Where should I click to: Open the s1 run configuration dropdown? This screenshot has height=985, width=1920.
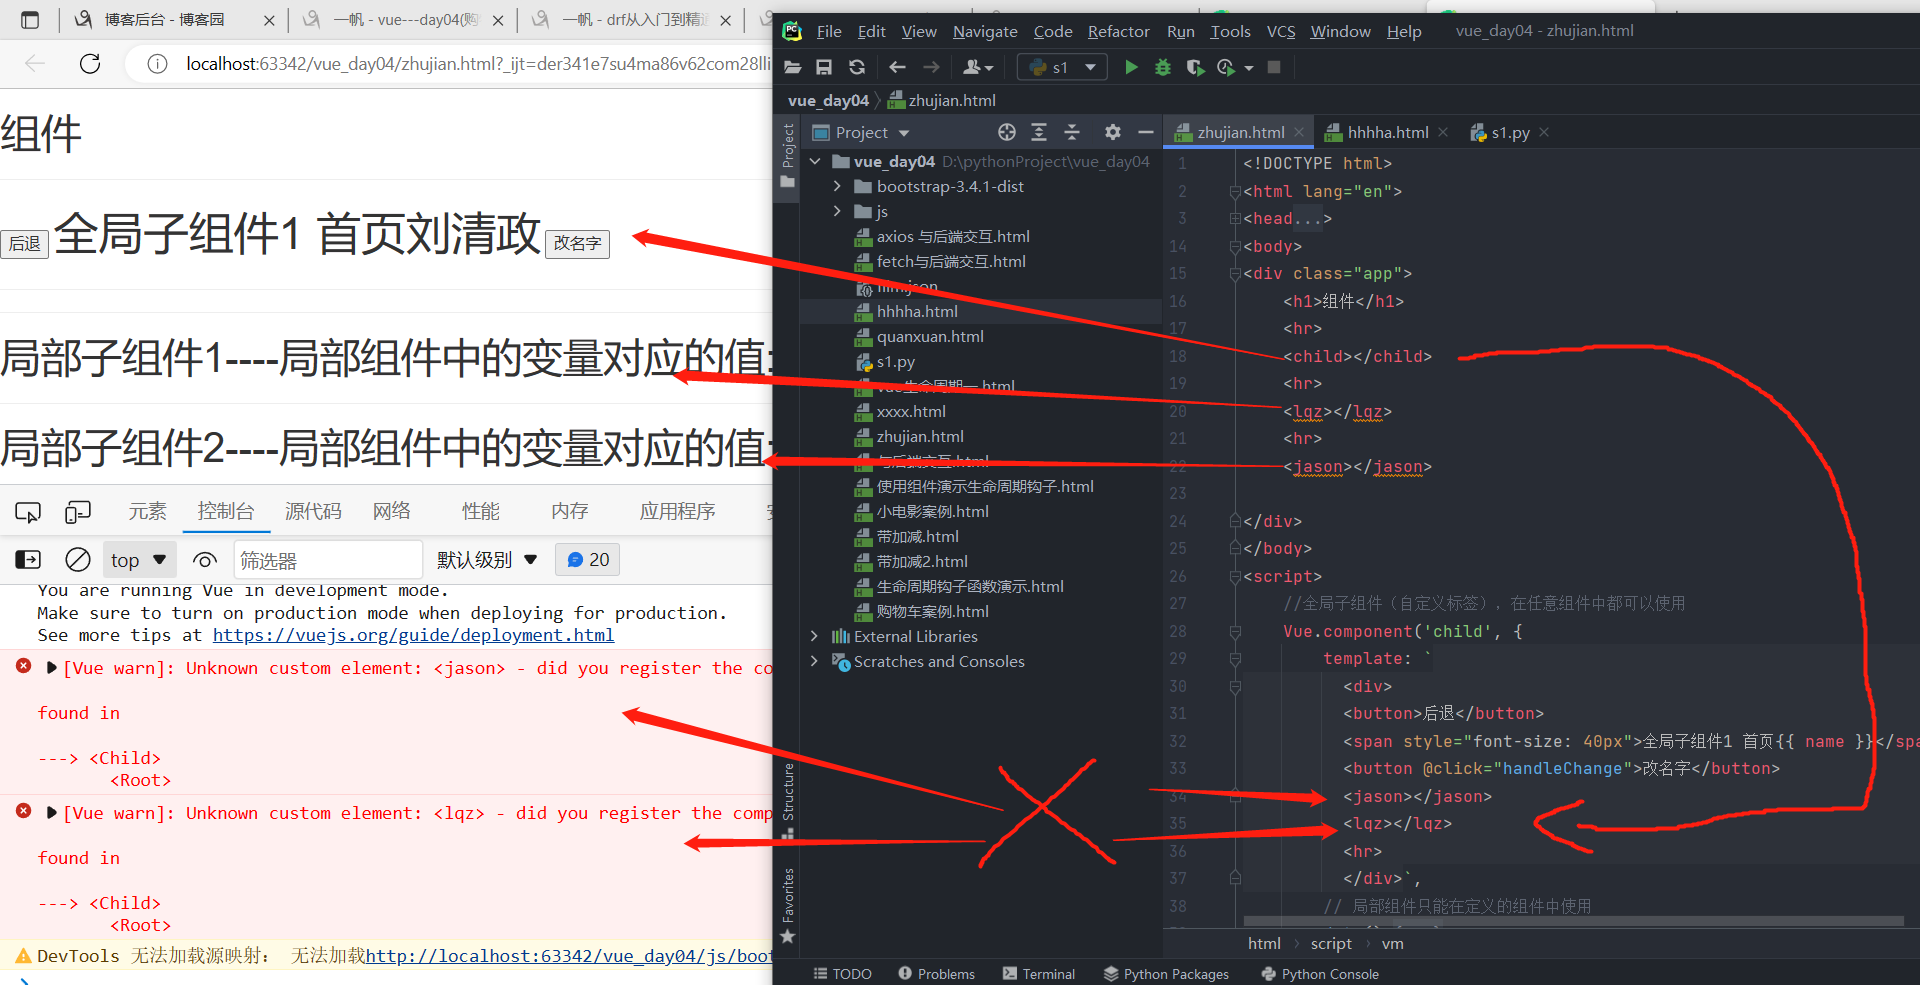pyautogui.click(x=1062, y=67)
